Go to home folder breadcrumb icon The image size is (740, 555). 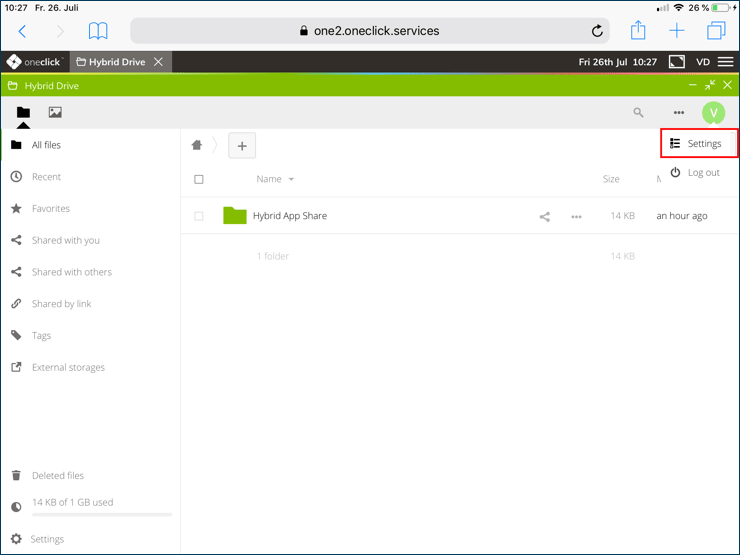197,145
